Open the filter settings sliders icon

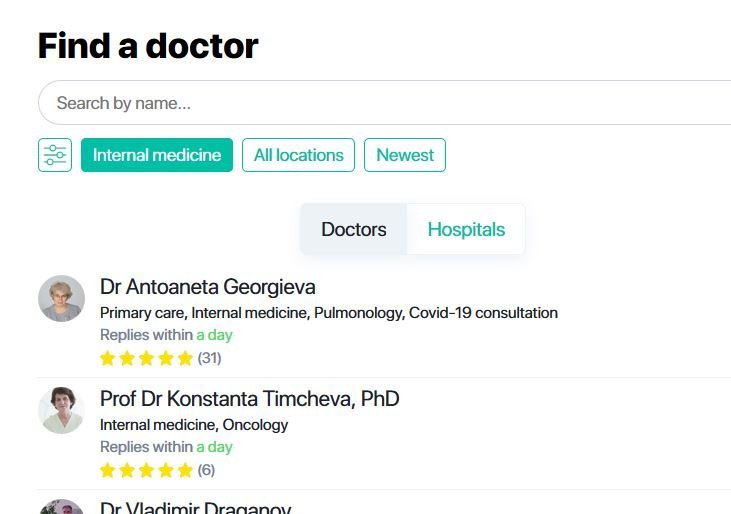(55, 155)
